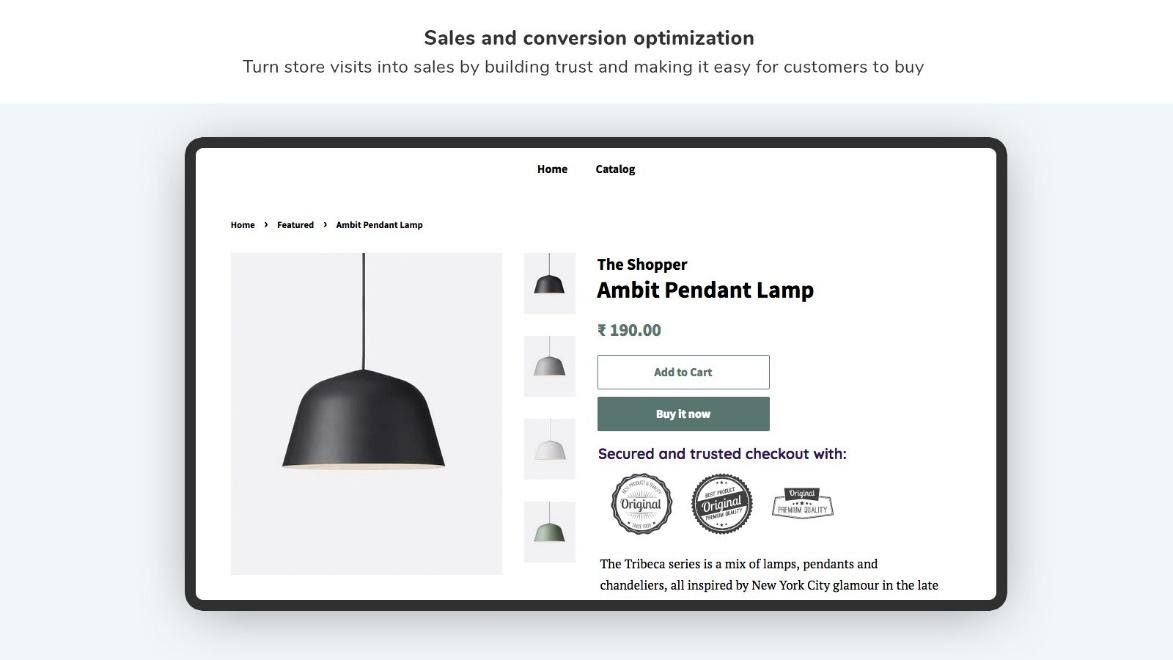Click the Ambit Pendant Lamp breadcrumb
The image size is (1173, 660).
click(379, 224)
